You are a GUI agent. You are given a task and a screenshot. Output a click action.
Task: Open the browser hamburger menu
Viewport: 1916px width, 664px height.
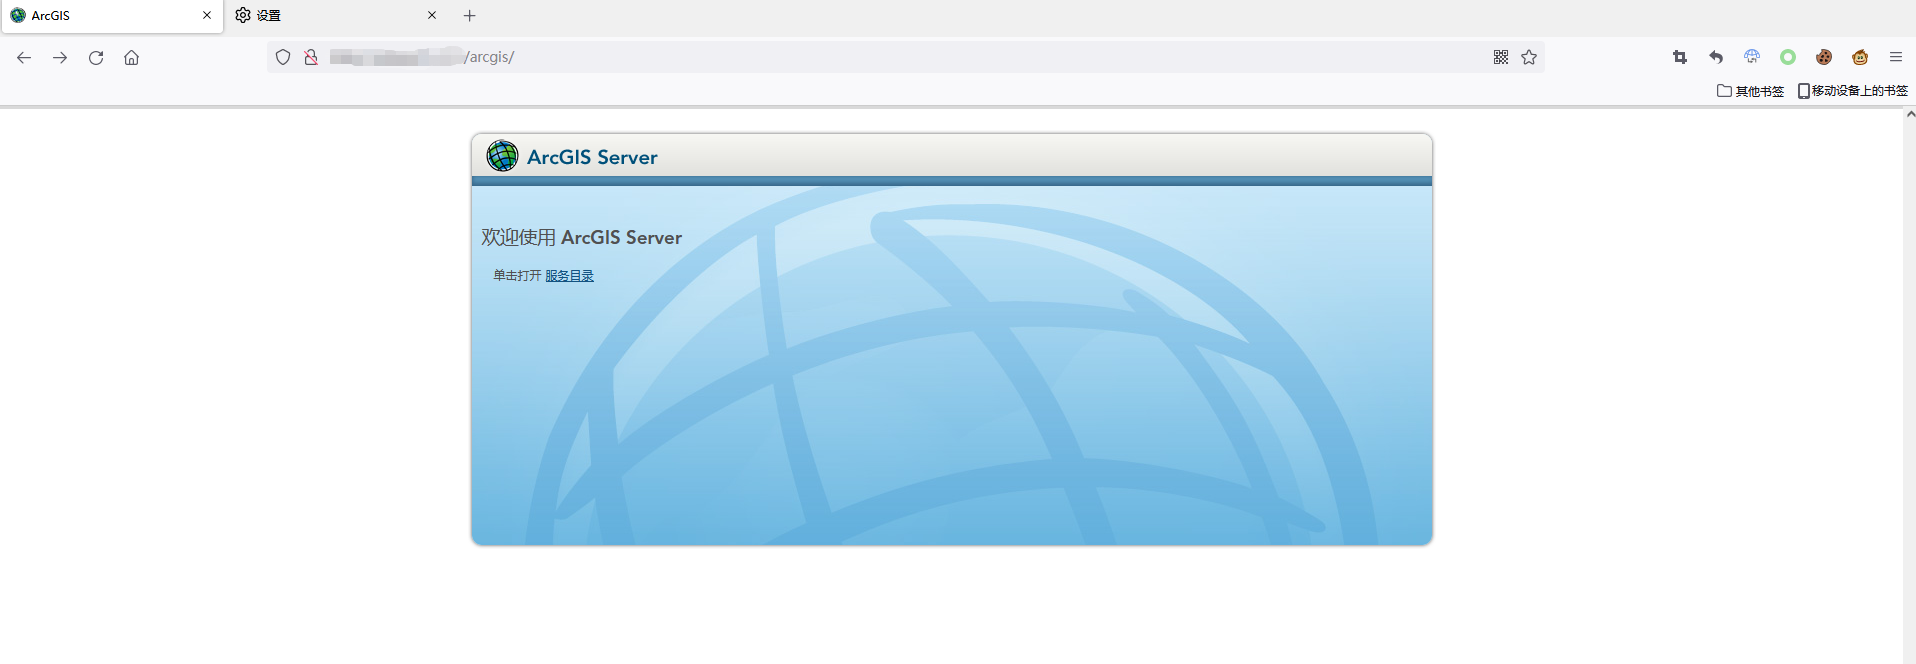coord(1896,58)
